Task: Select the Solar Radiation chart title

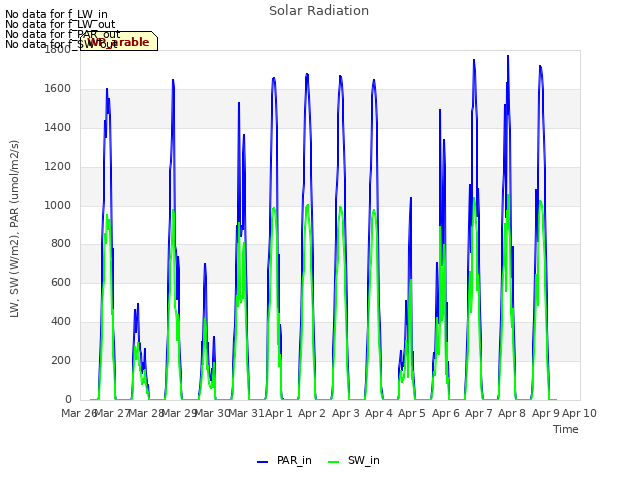Action: pos(319,11)
